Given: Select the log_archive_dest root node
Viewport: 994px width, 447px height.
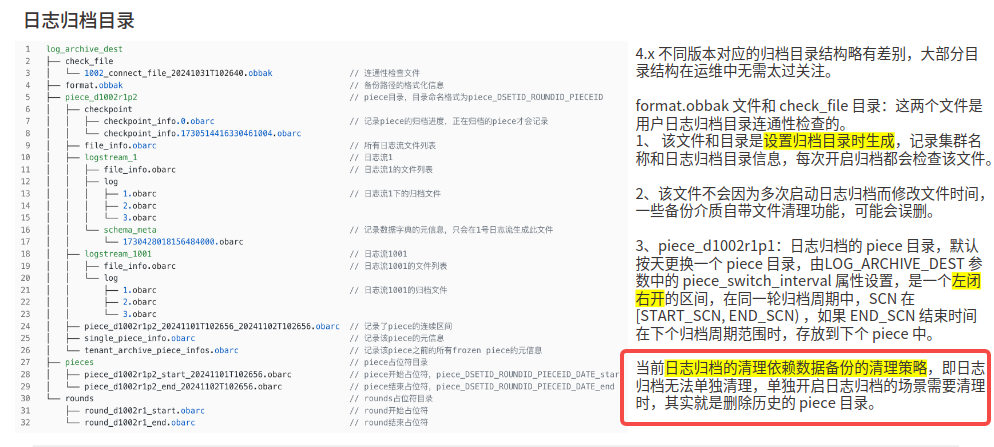Looking at the screenshot, I should (x=85, y=49).
